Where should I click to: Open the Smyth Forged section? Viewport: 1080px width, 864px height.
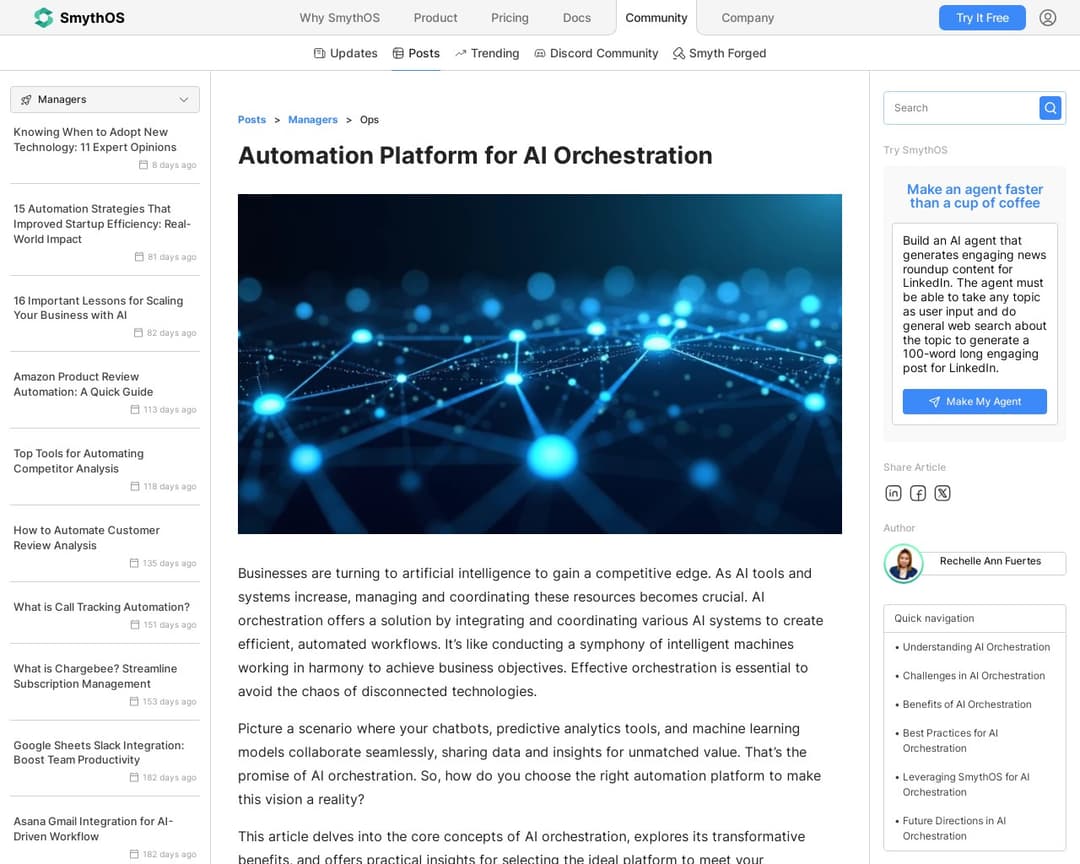[x=719, y=53]
